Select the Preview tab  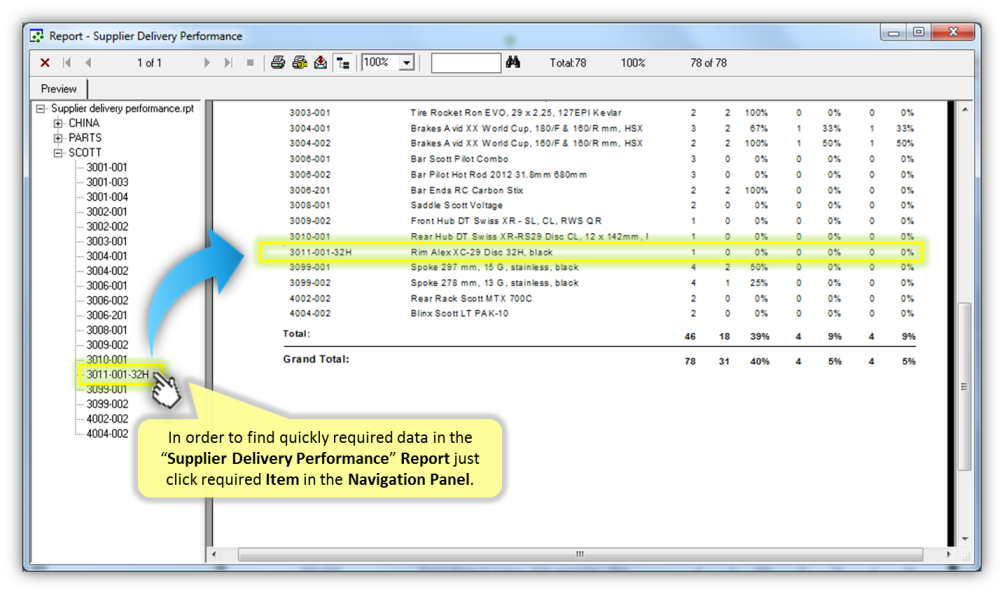pyautogui.click(x=58, y=88)
